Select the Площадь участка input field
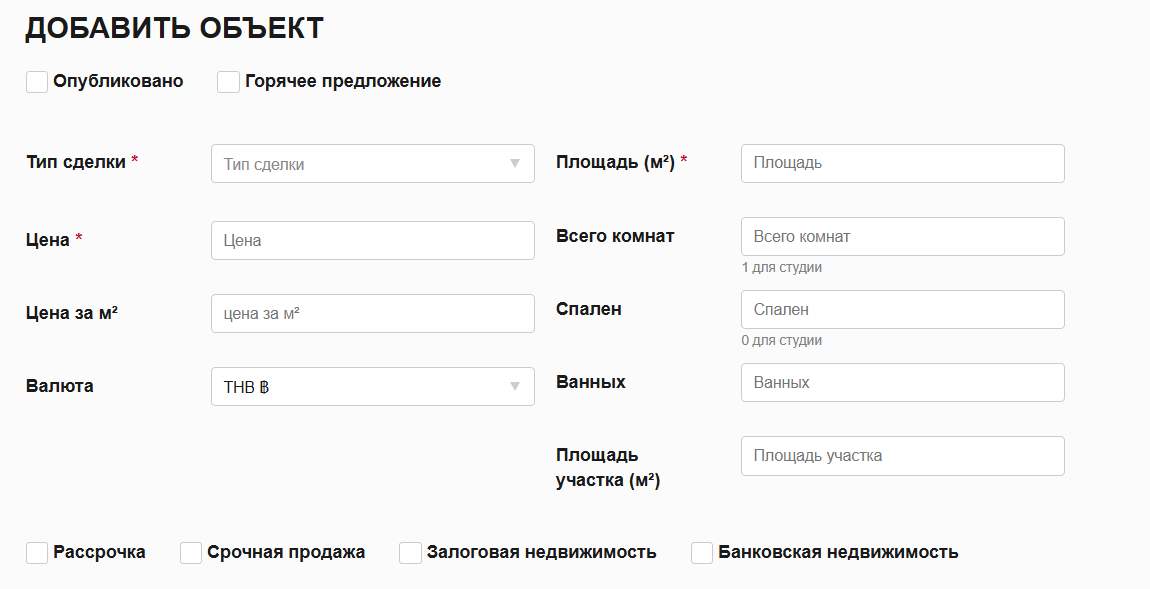 (x=902, y=456)
